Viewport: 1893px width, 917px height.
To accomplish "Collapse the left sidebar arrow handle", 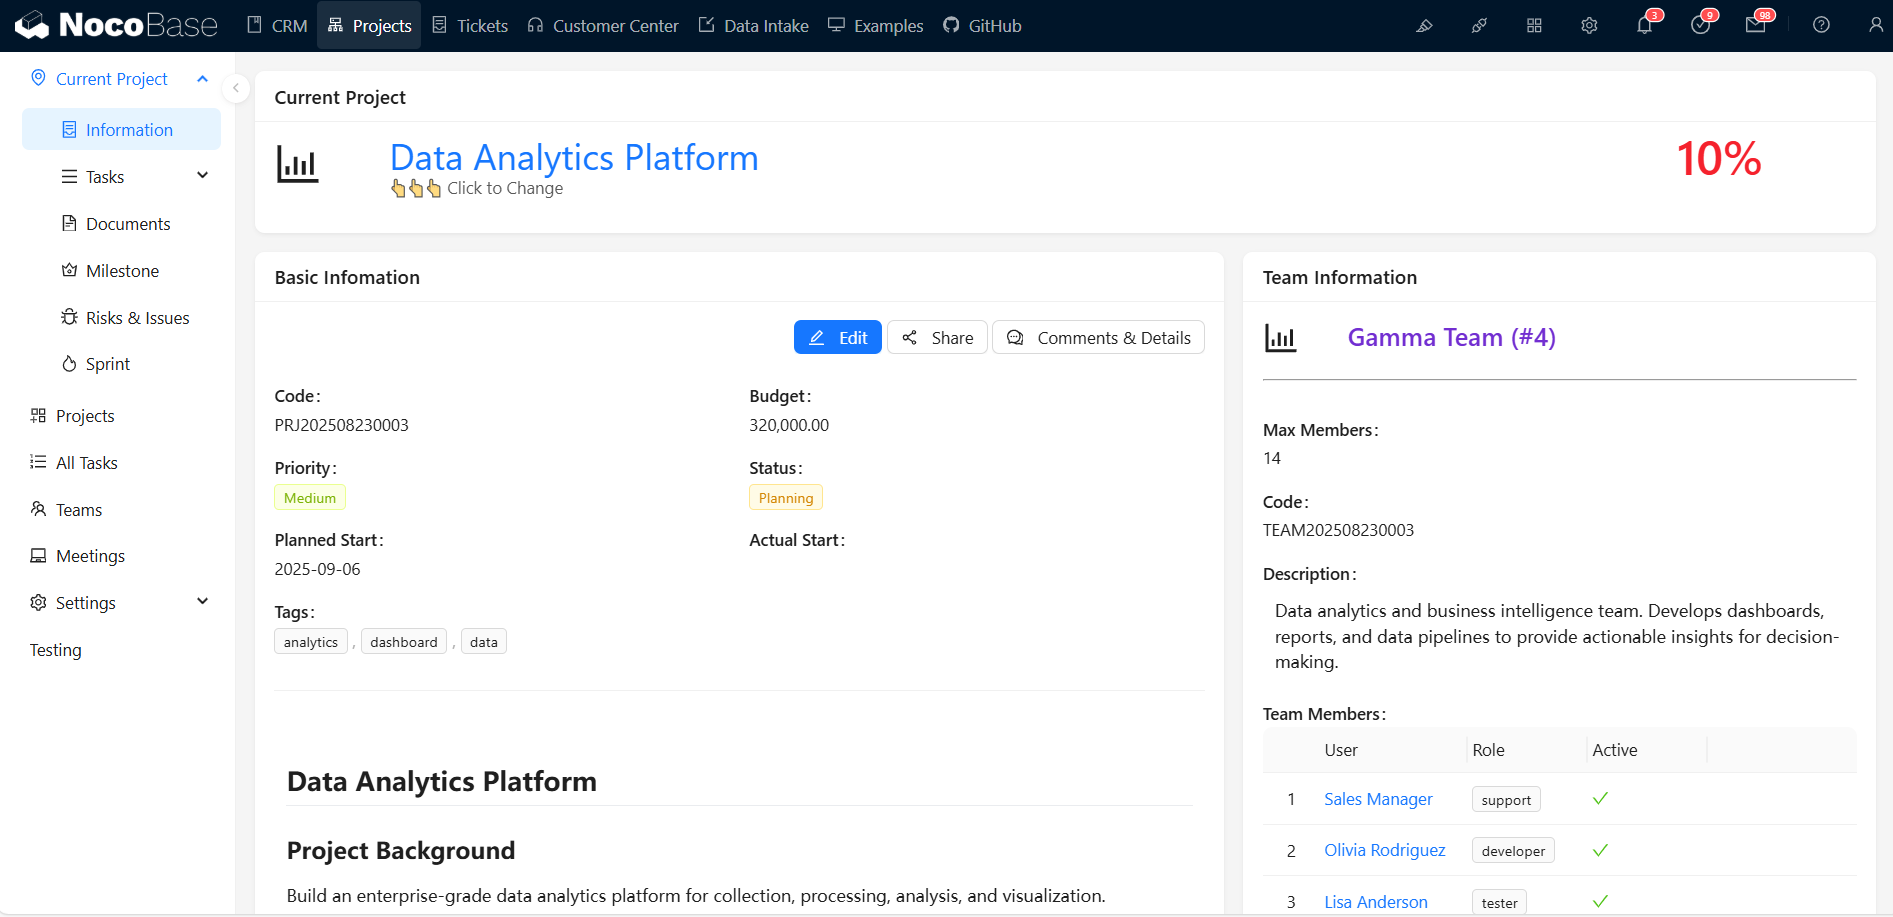I will [236, 89].
